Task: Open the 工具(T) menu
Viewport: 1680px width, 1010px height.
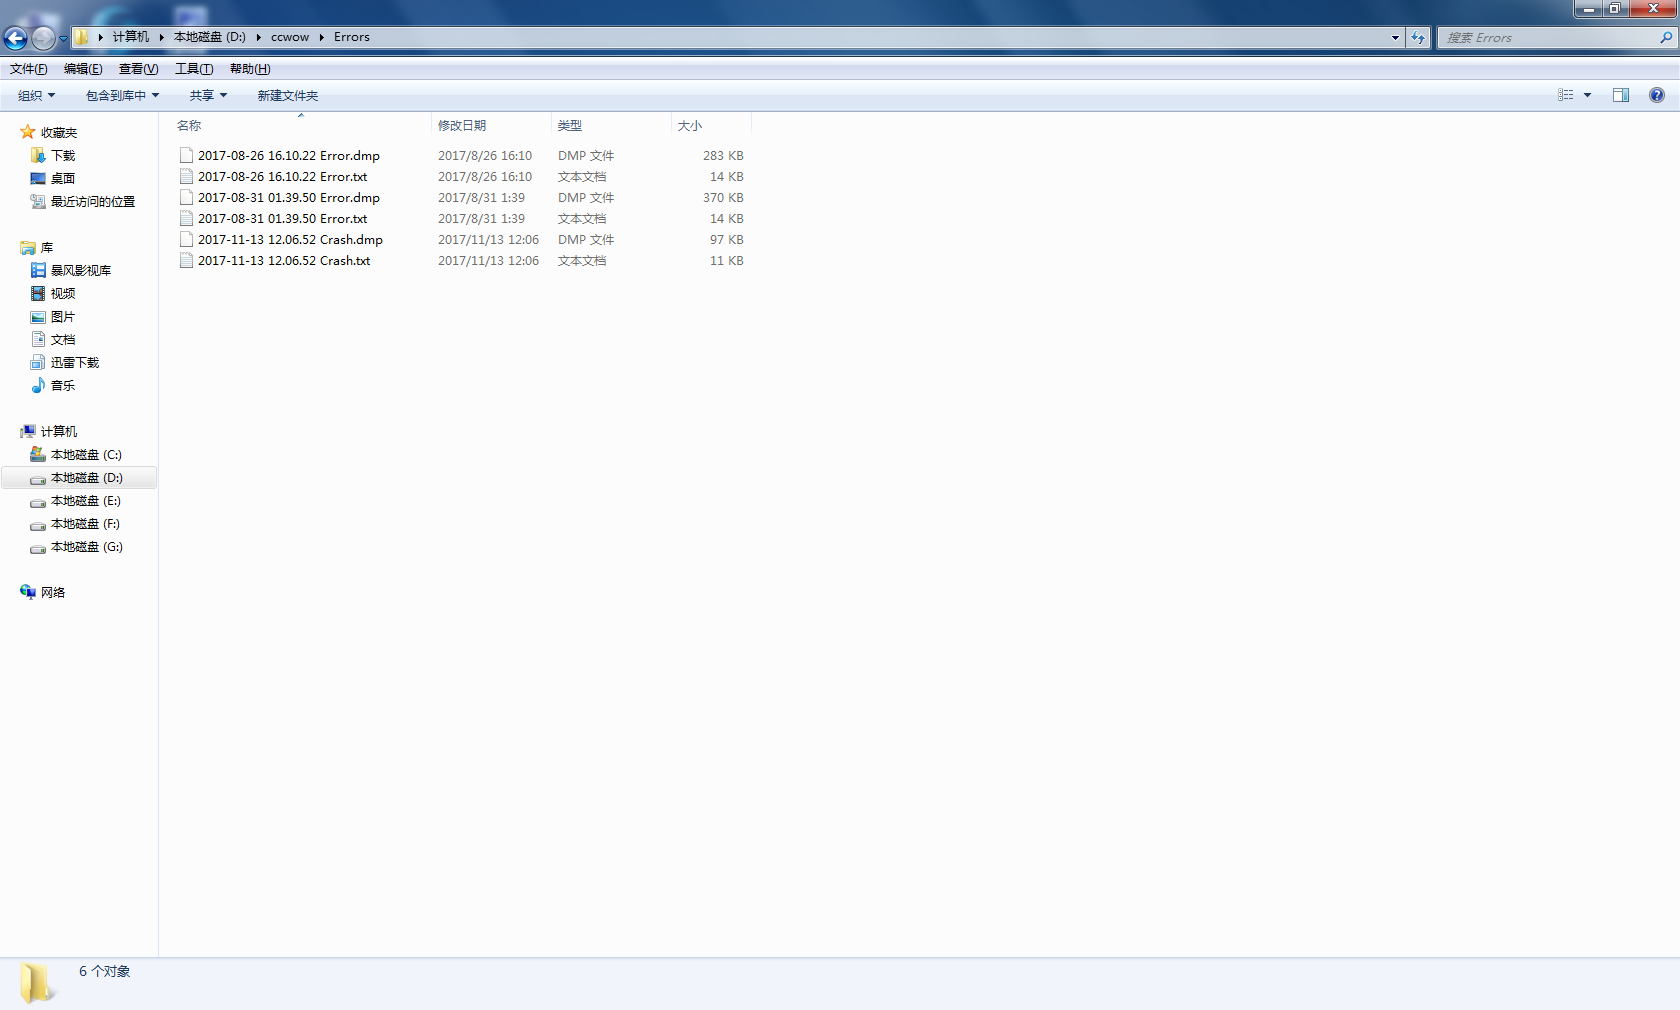Action: coord(194,69)
